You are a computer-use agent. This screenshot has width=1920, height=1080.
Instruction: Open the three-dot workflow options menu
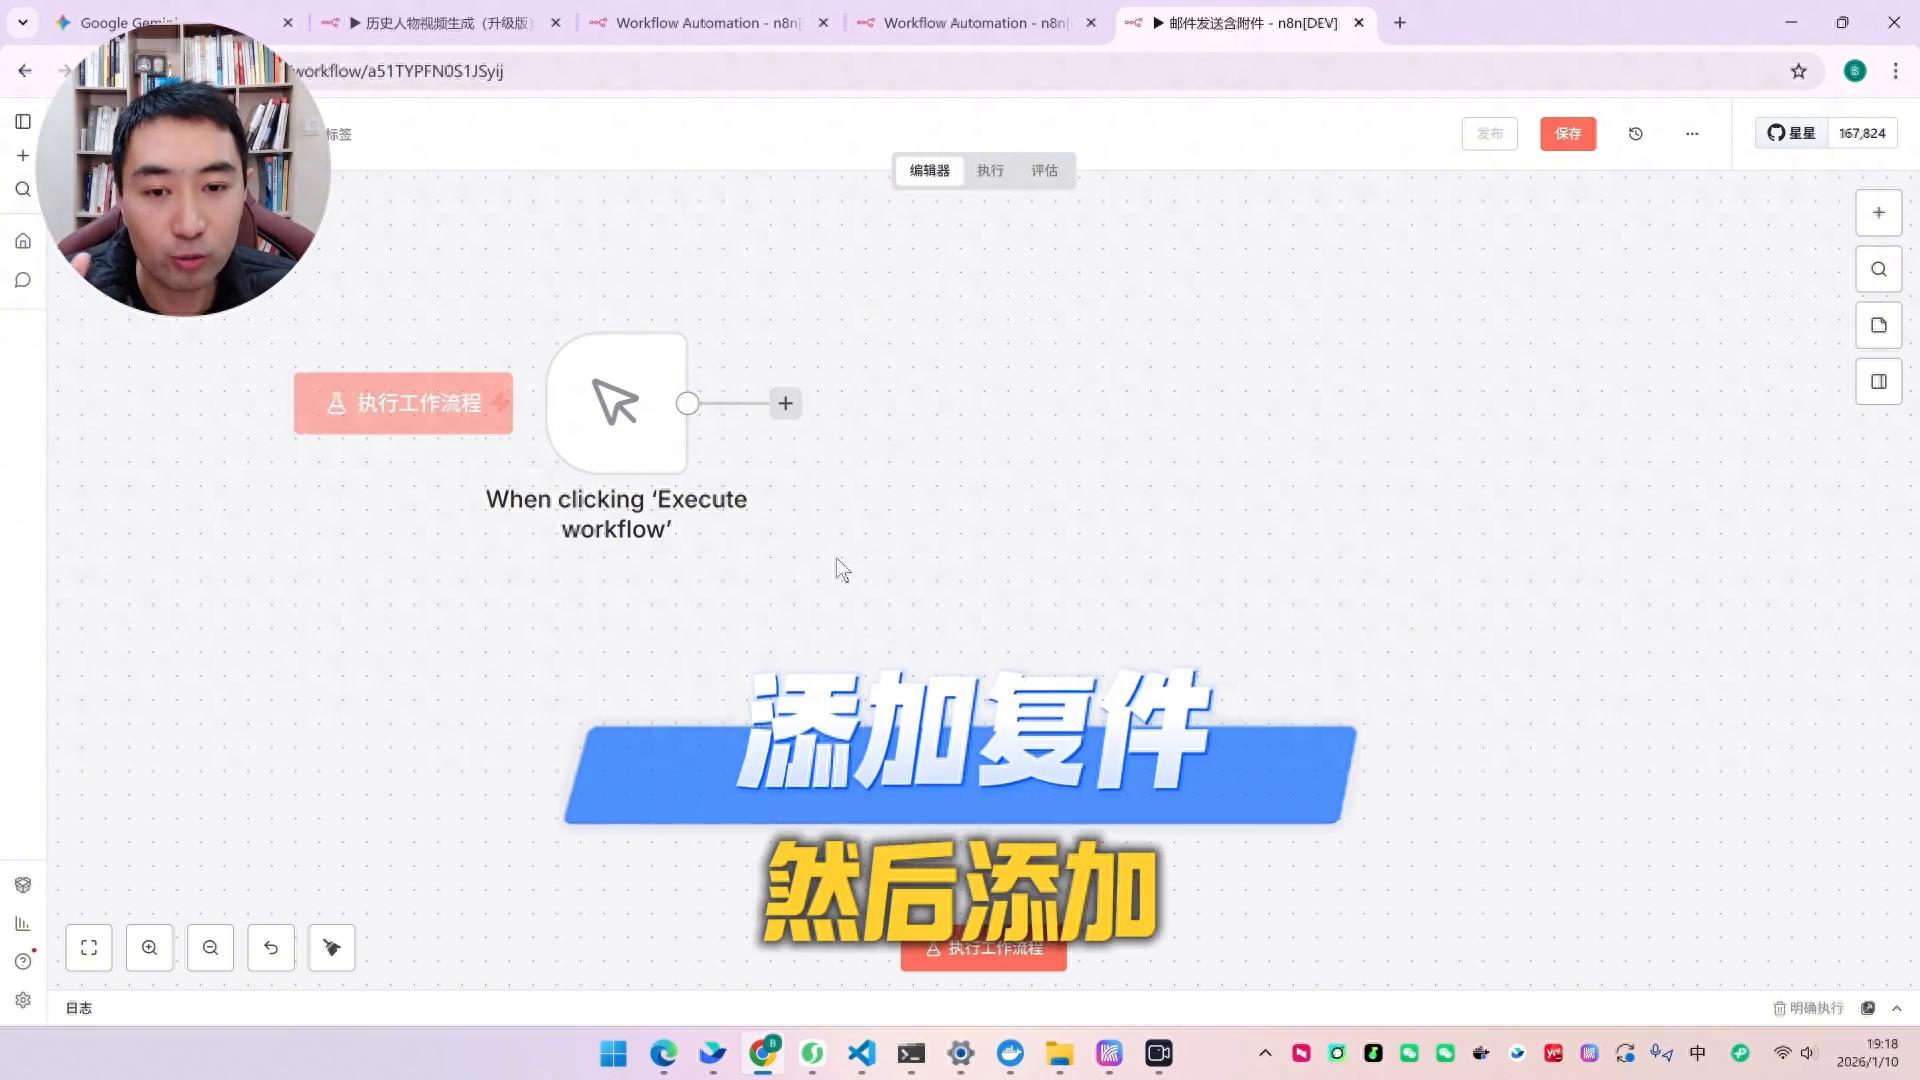(x=1692, y=133)
